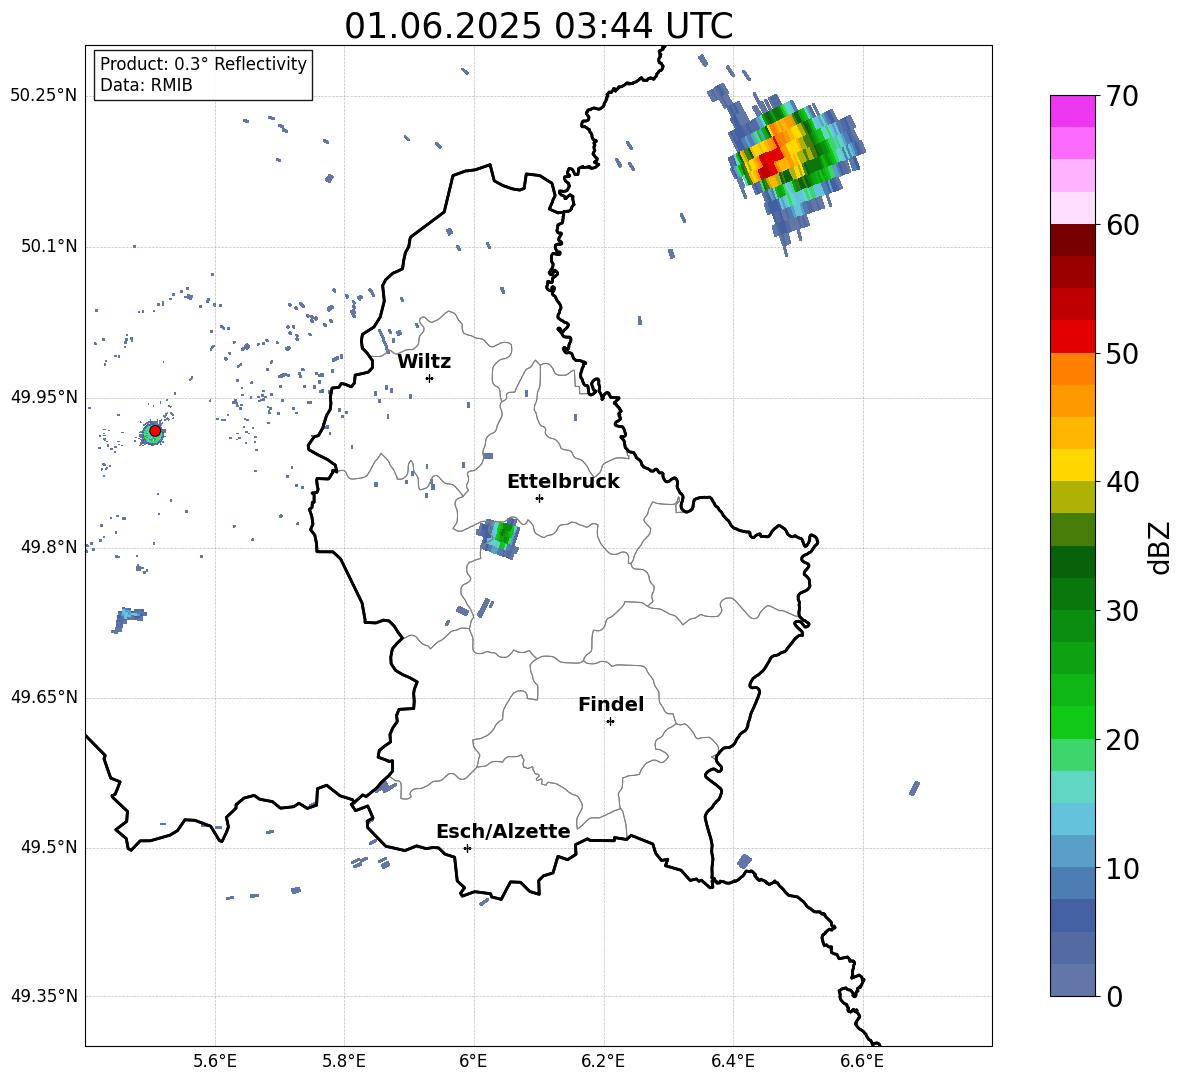The image size is (1184, 1081).
Task: Click the green echo near Ettelbruck
Action: 504,534
